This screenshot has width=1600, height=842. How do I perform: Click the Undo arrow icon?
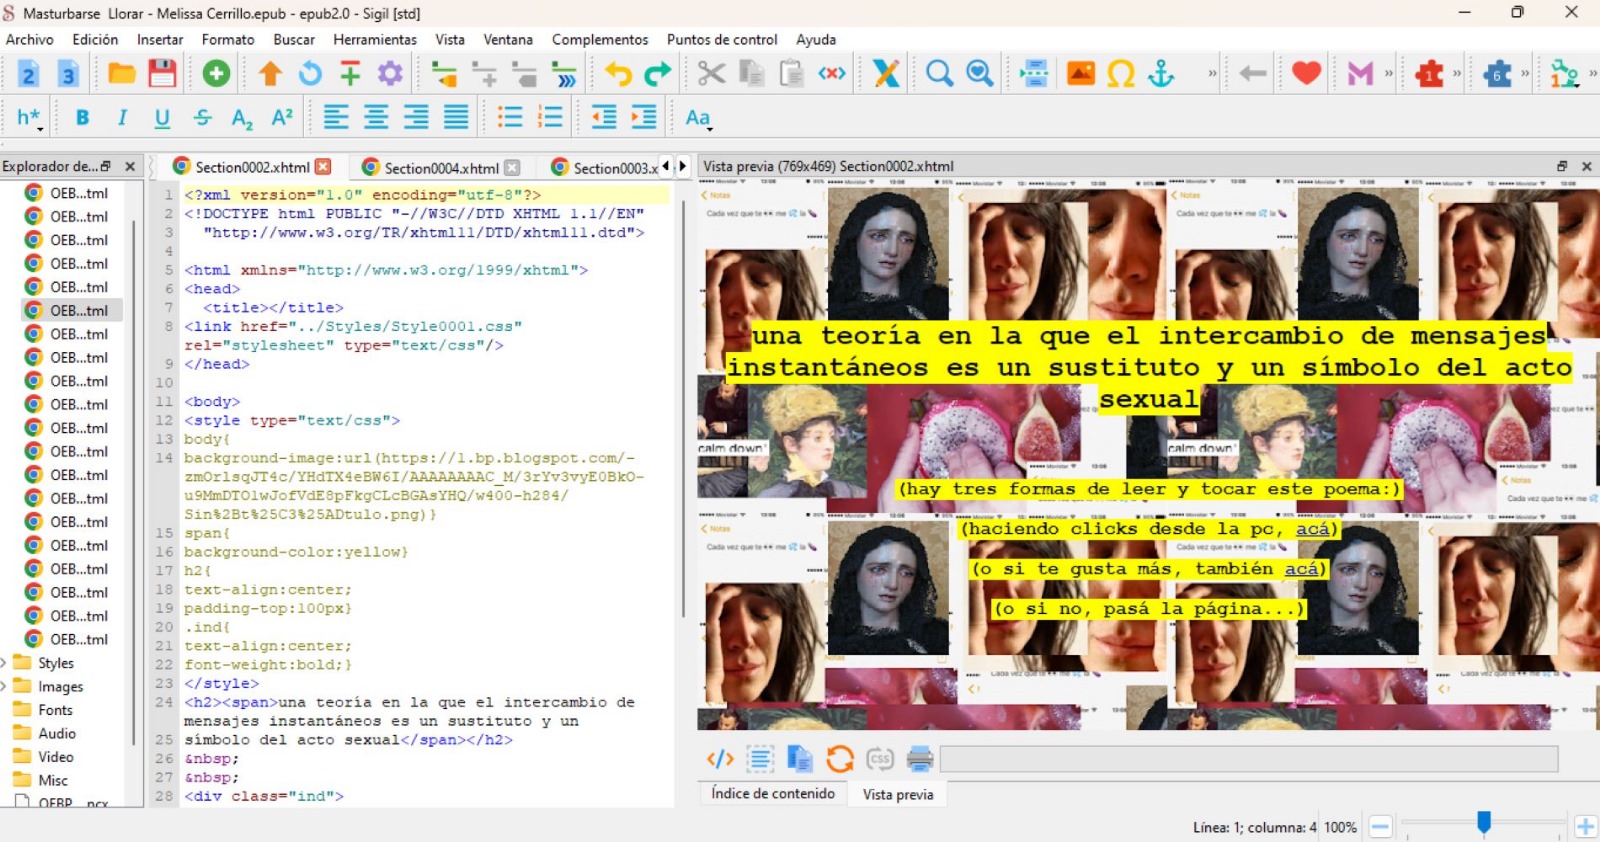(618, 73)
